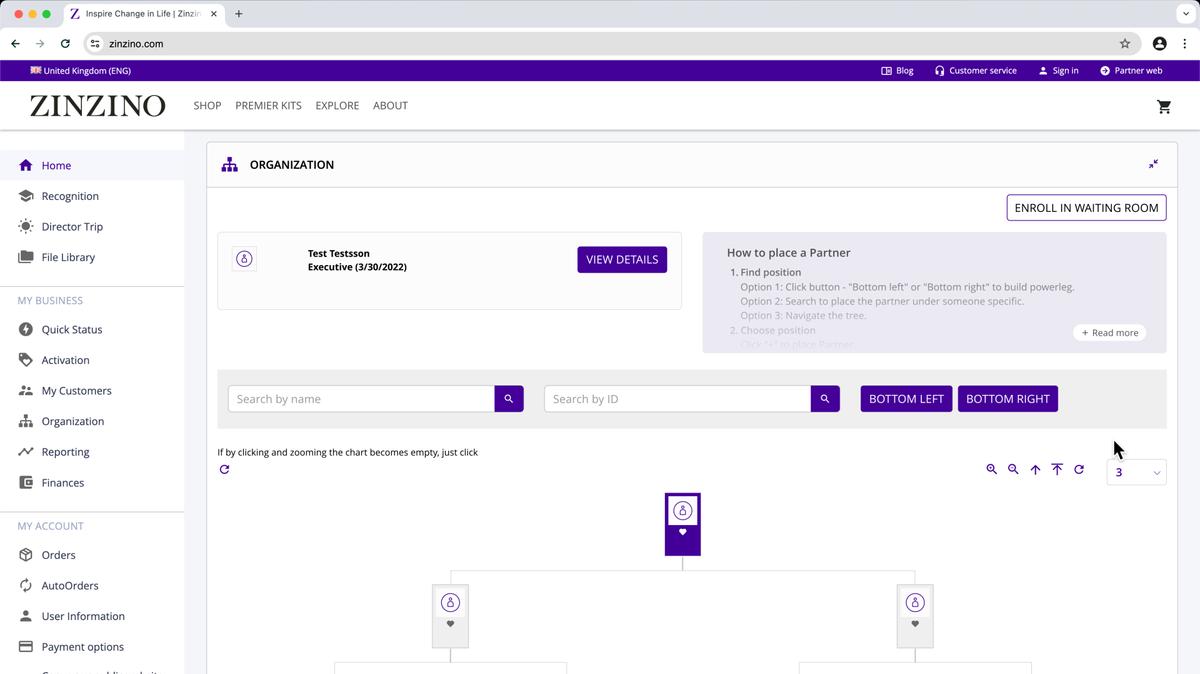Viewport: 1200px width, 674px height.
Task: Open the SHOP menu
Action: coord(207,106)
